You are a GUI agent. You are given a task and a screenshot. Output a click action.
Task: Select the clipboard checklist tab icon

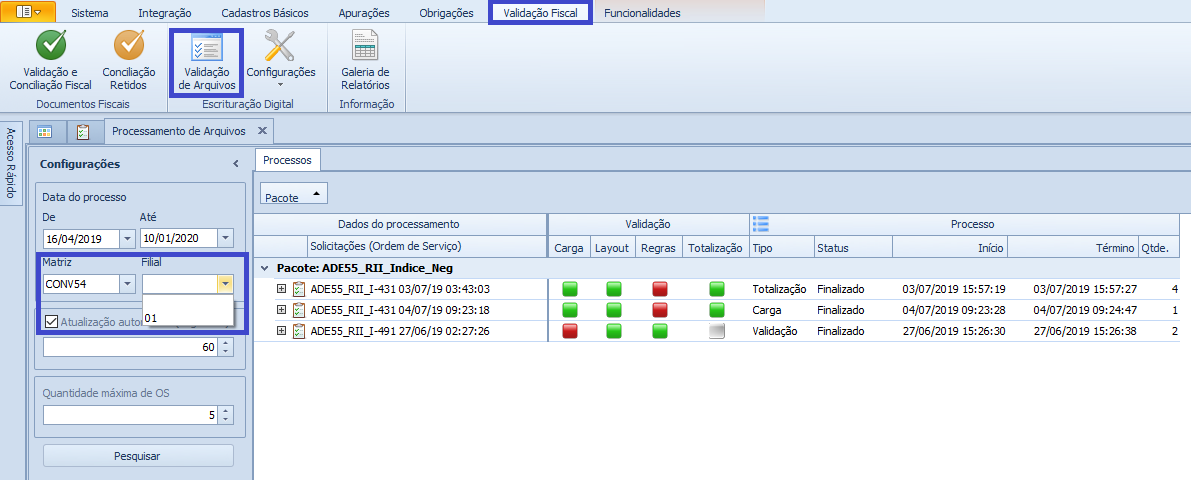tap(84, 131)
